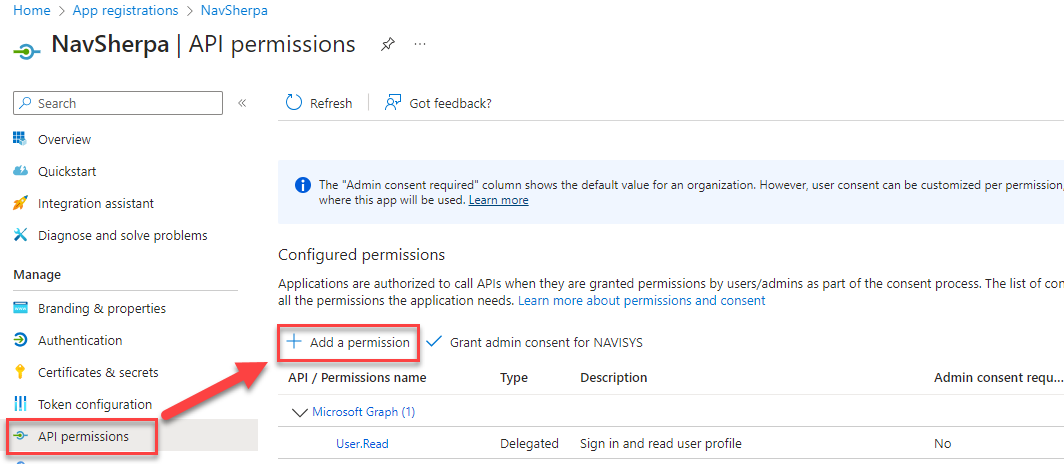This screenshot has width=1064, height=464.
Task: Click the plus icon for adding permission
Action: (x=294, y=342)
